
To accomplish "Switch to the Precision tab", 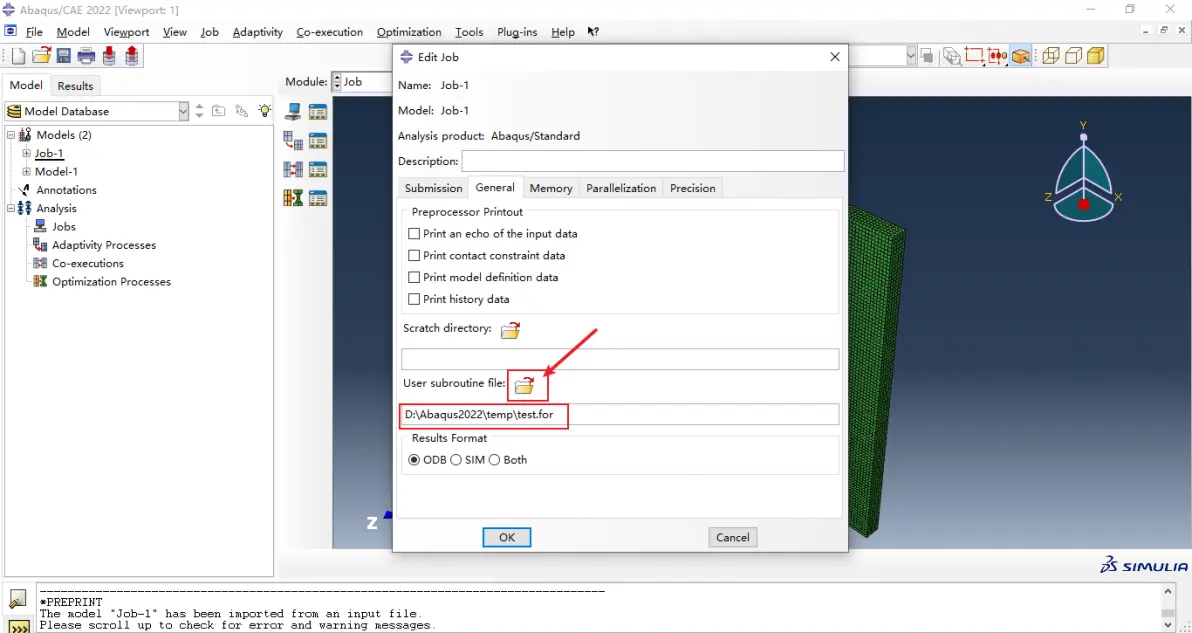I will point(693,188).
